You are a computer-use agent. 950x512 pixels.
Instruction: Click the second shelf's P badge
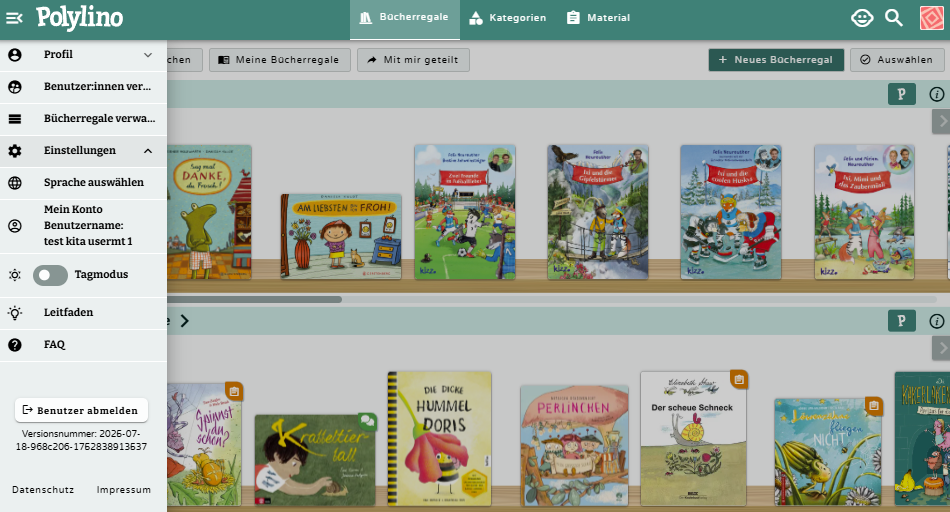[902, 321]
